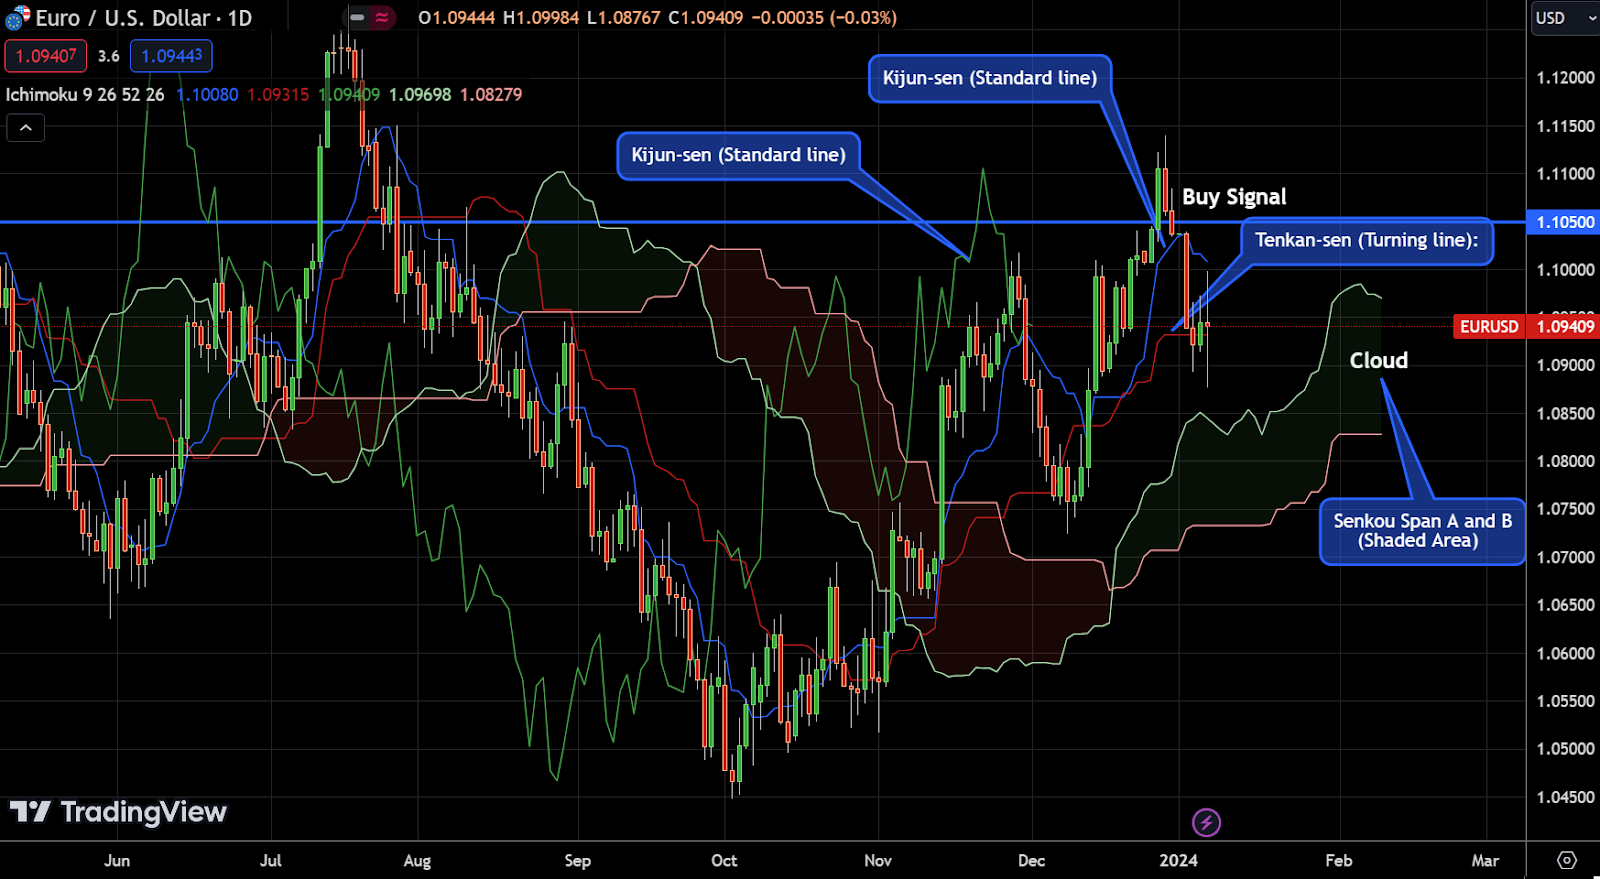This screenshot has height=879, width=1600.
Task: Click the red EURUSD price label
Action: pyautogui.click(x=1489, y=326)
